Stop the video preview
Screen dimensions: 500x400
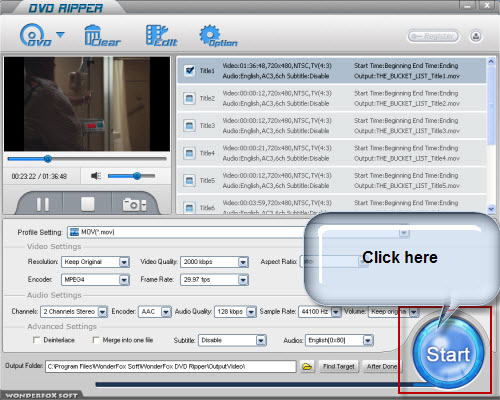[87, 204]
